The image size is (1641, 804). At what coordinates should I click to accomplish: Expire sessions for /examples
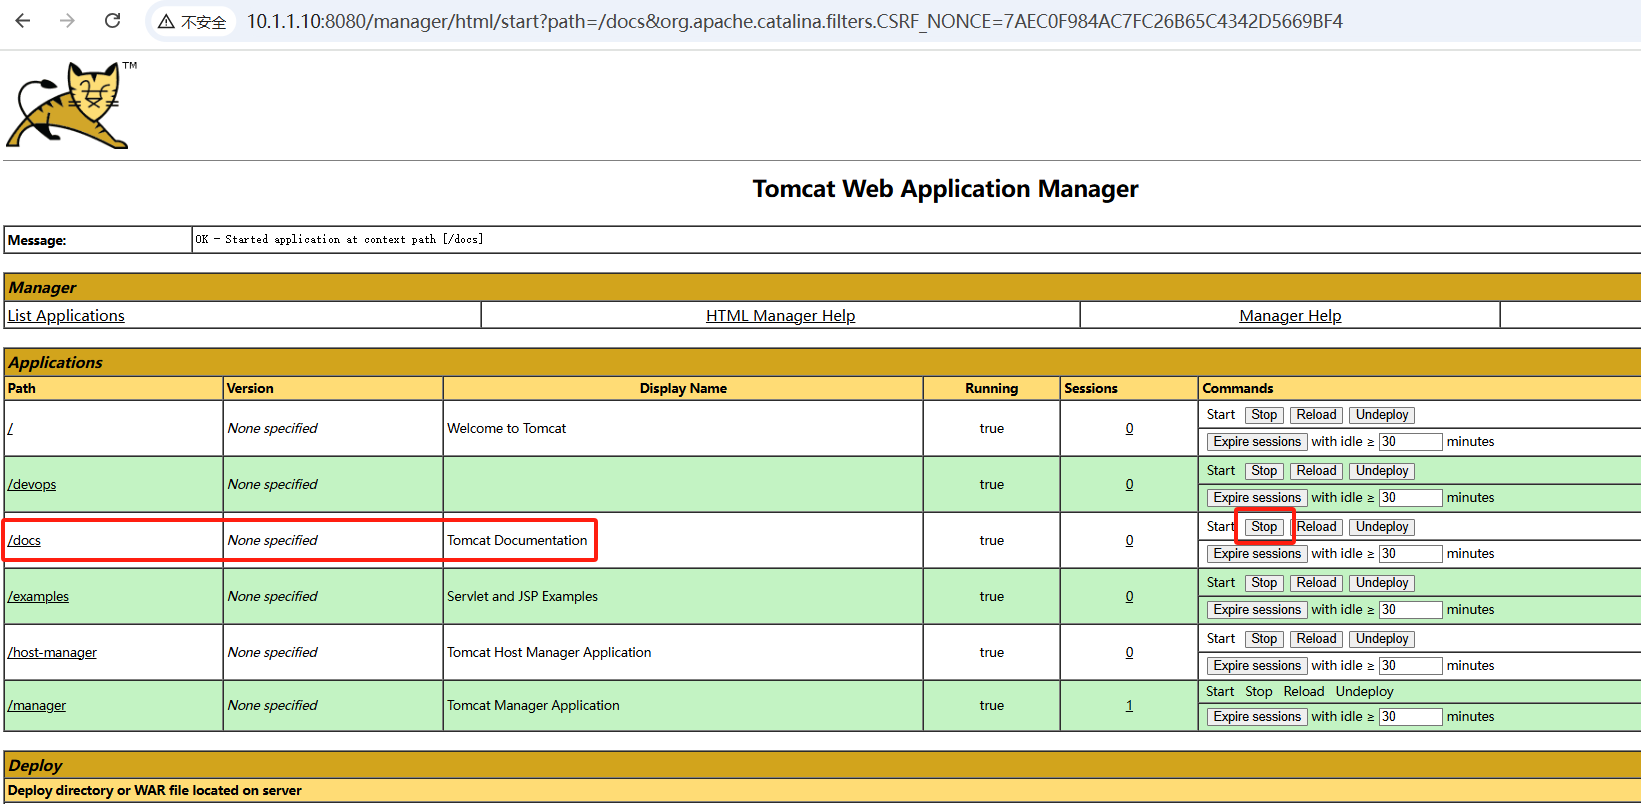[1257, 610]
